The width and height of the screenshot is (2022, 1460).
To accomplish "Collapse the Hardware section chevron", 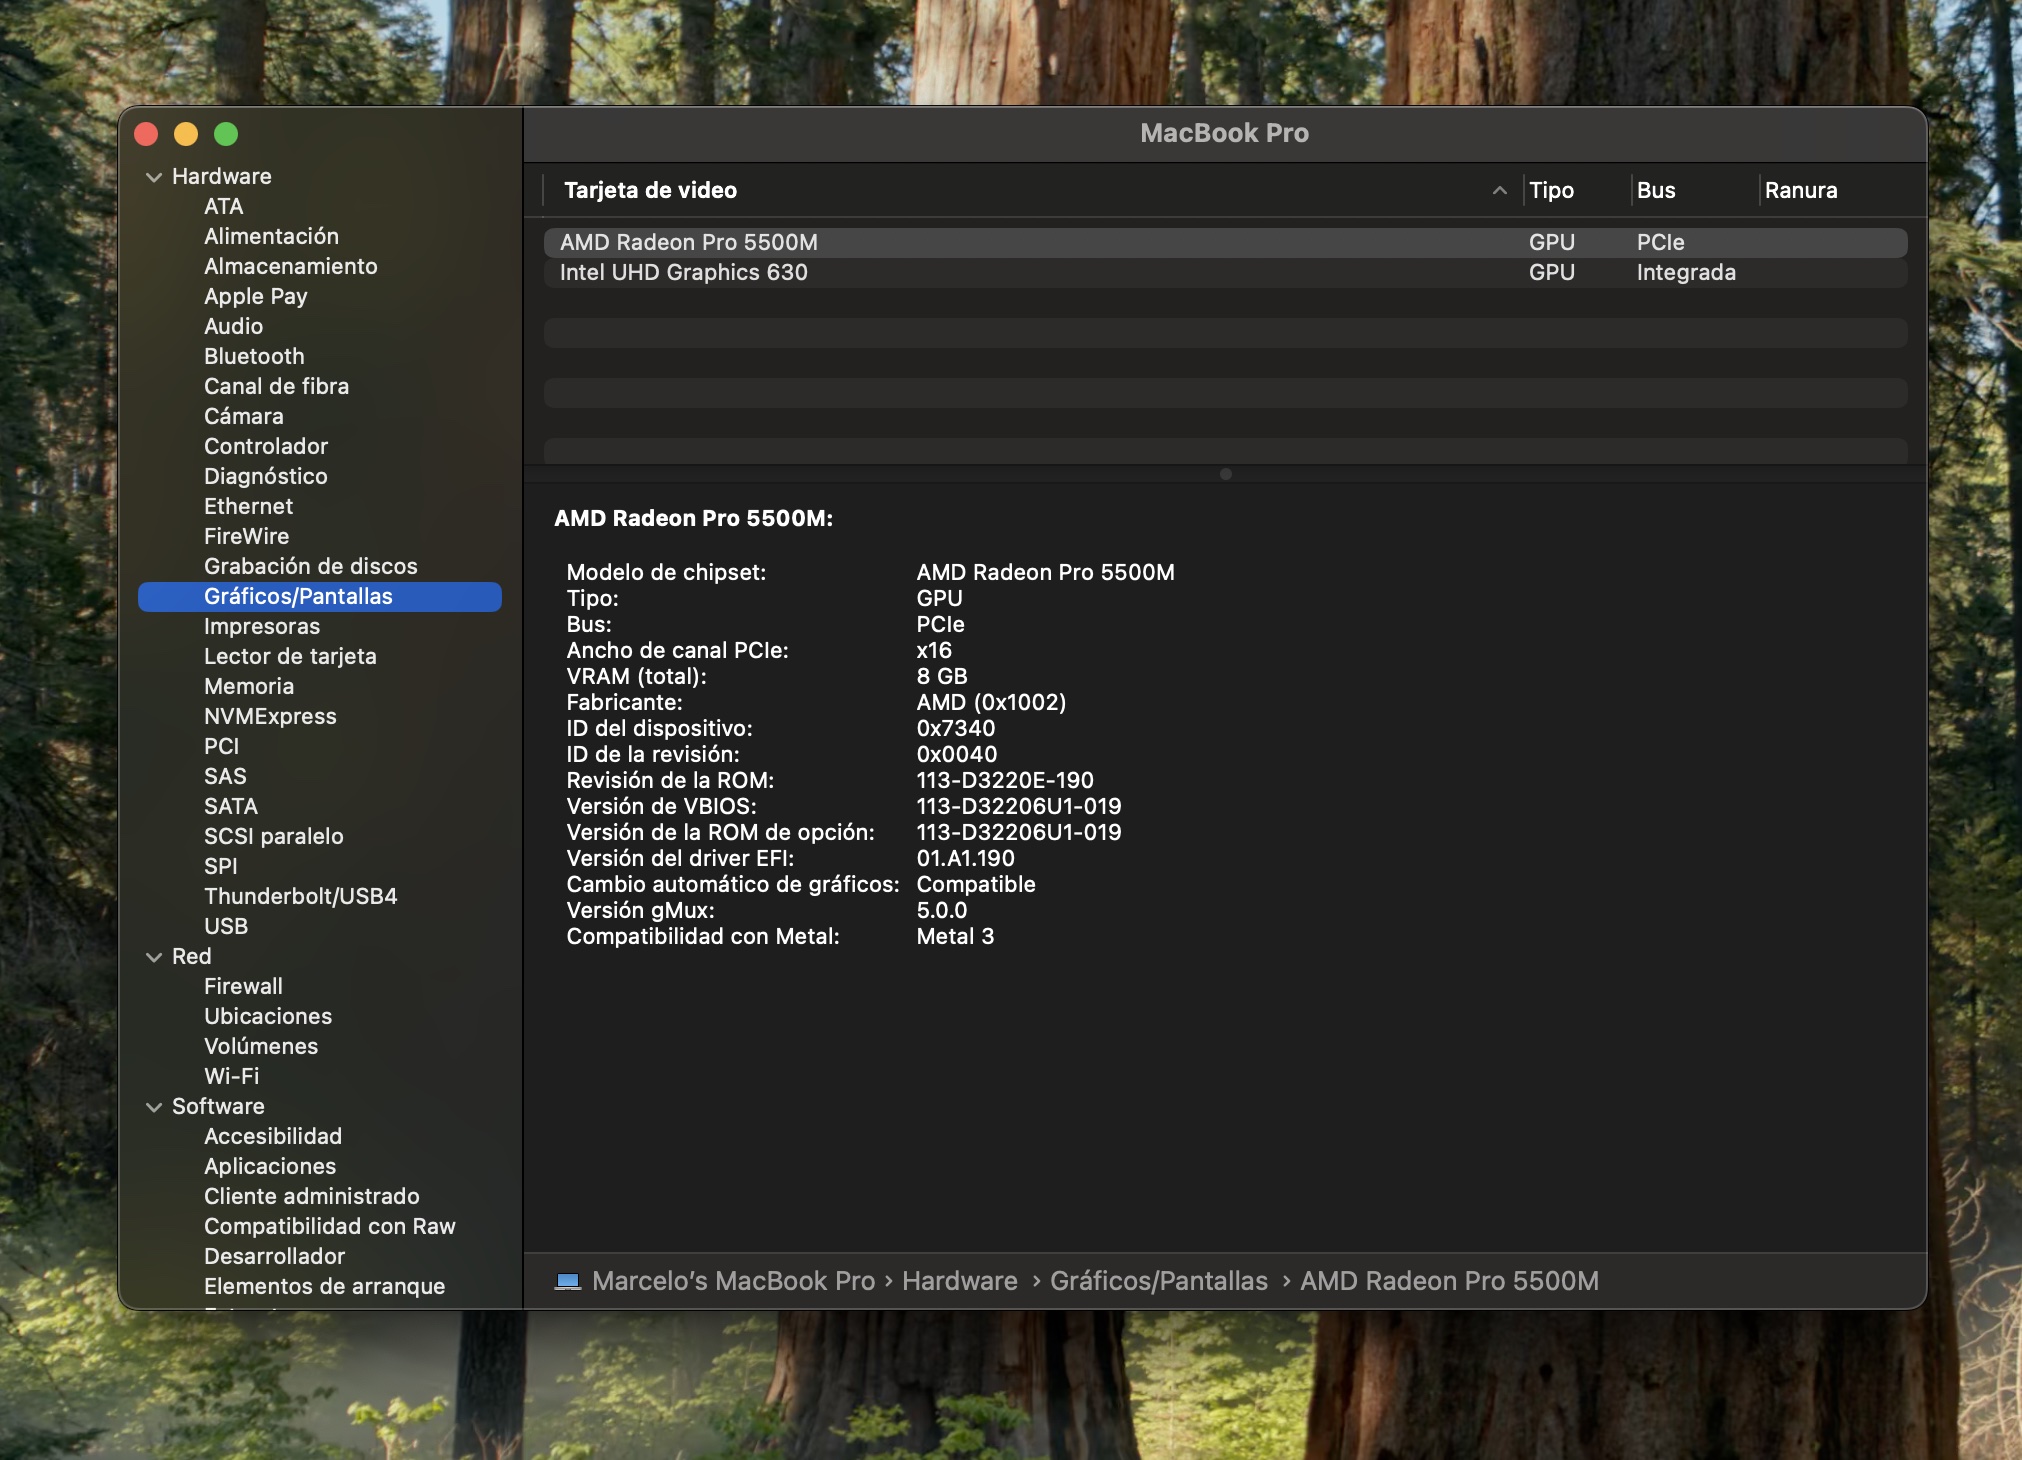I will pos(154,177).
